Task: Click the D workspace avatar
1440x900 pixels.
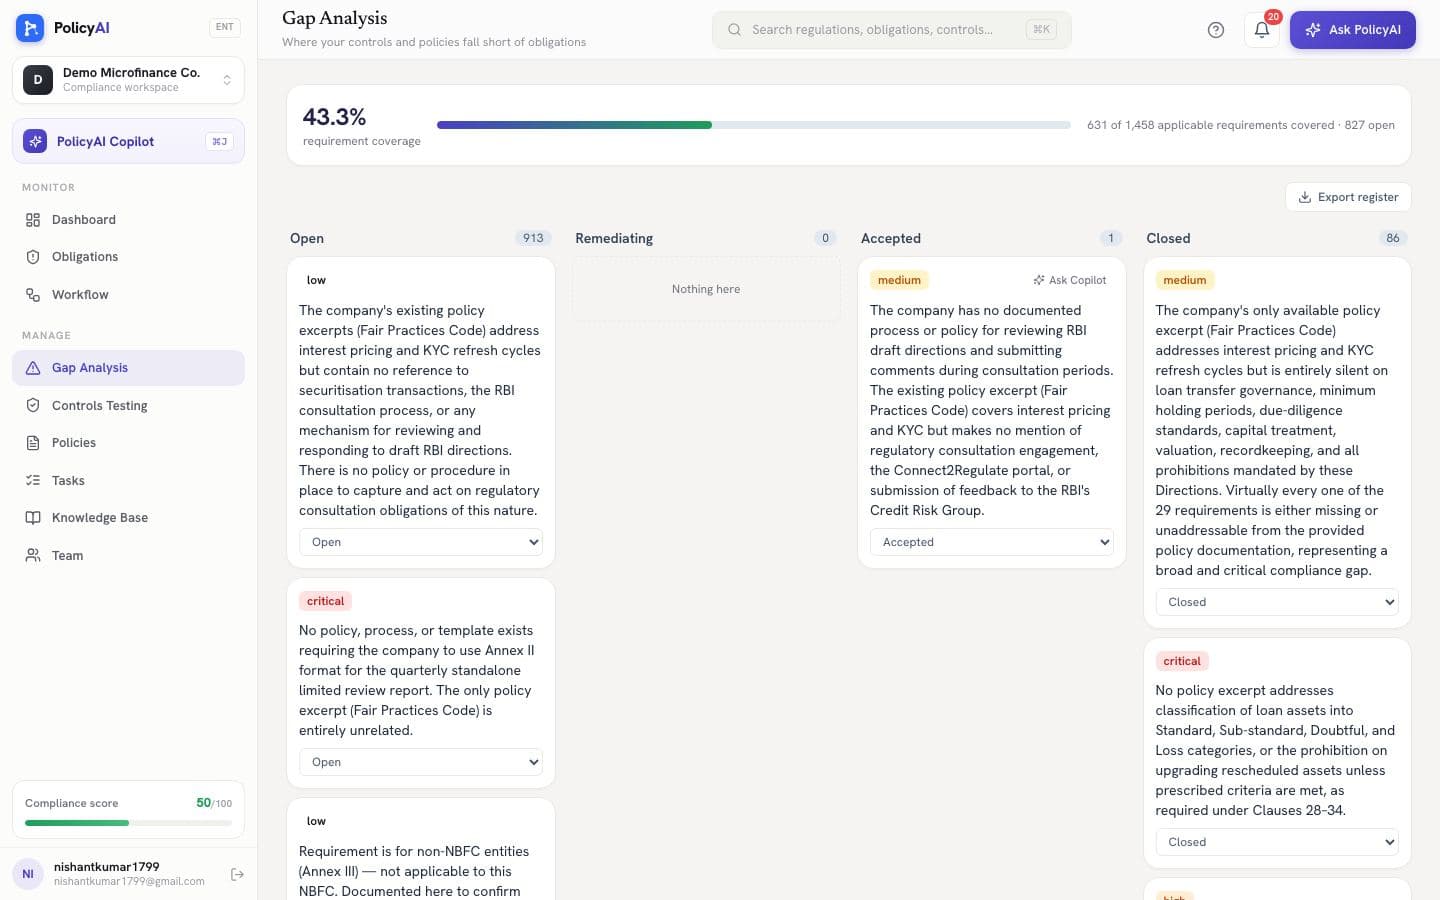Action: click(38, 80)
